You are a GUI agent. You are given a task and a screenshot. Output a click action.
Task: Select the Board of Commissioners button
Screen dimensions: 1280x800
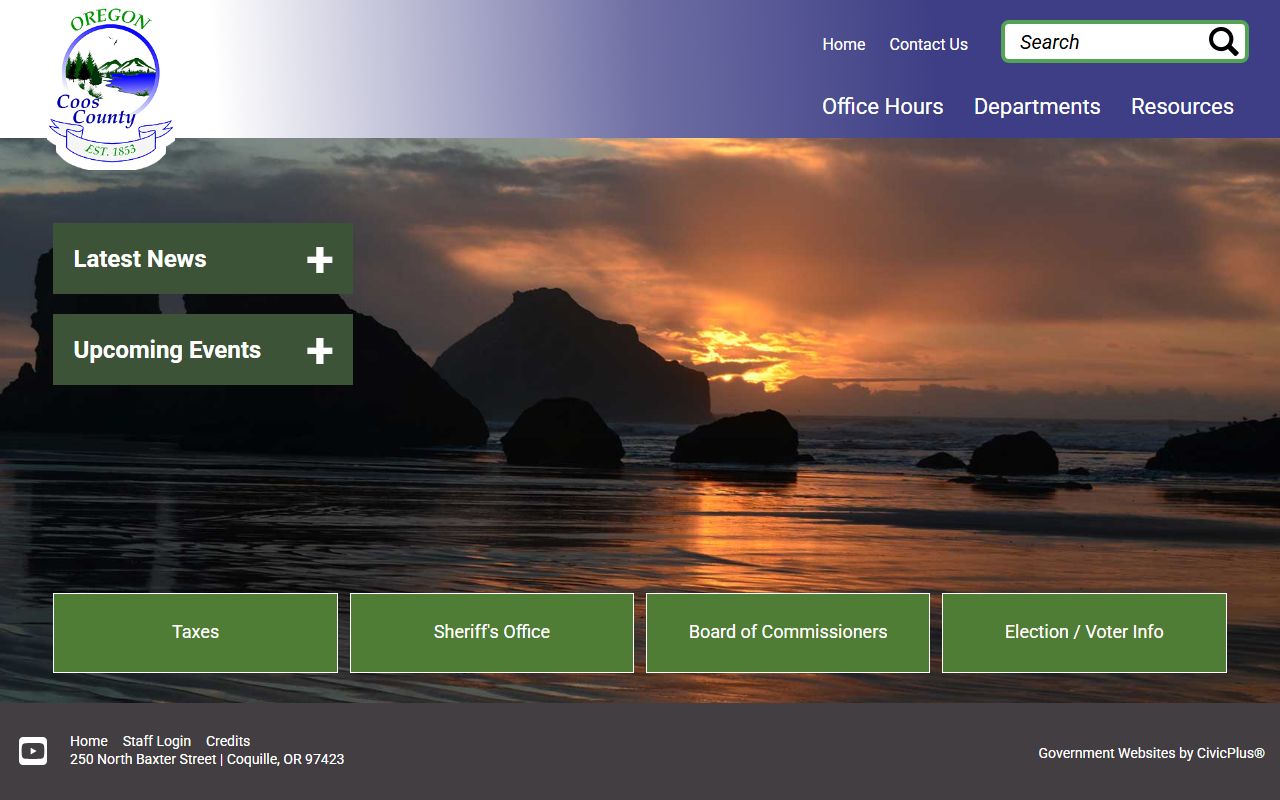(787, 632)
